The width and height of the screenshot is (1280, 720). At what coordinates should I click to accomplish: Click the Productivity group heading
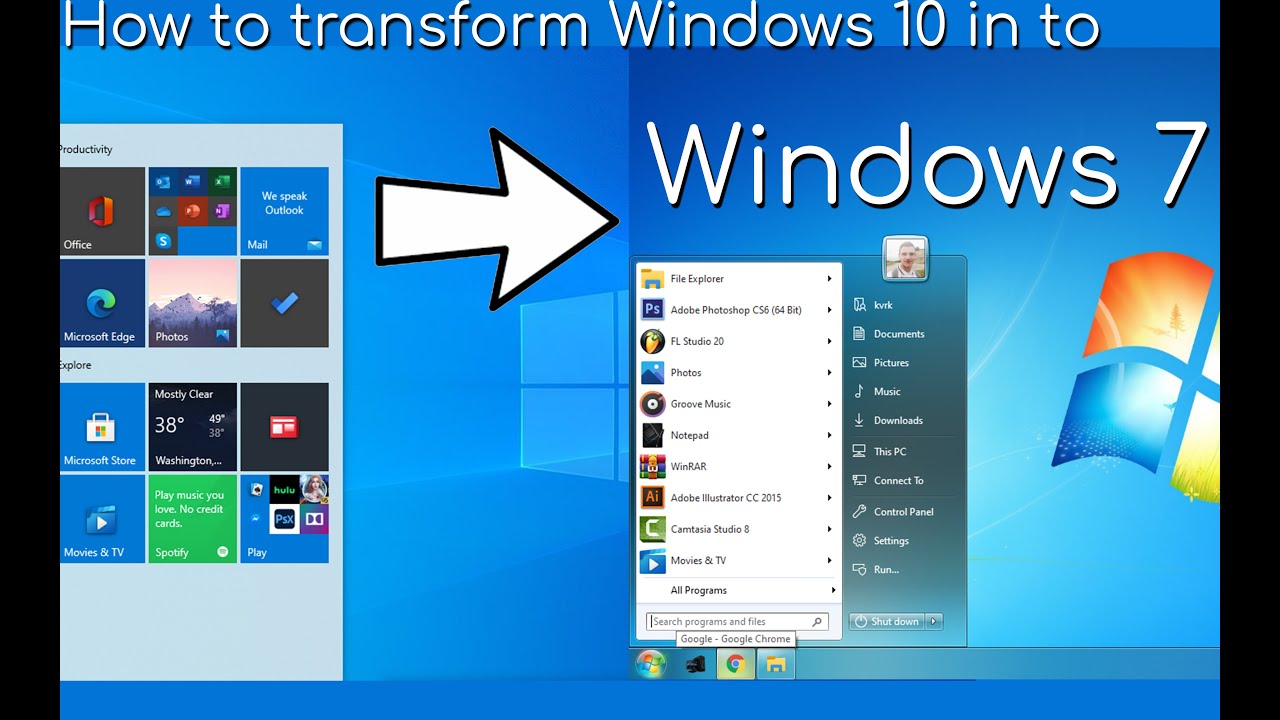(85, 149)
